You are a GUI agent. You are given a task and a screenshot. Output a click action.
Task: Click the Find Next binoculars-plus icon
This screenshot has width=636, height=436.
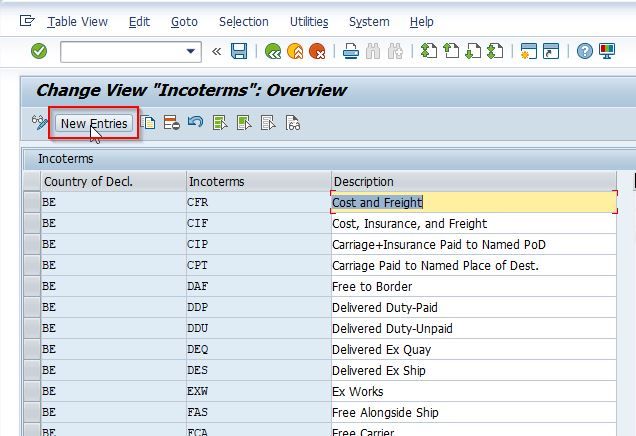coord(395,51)
